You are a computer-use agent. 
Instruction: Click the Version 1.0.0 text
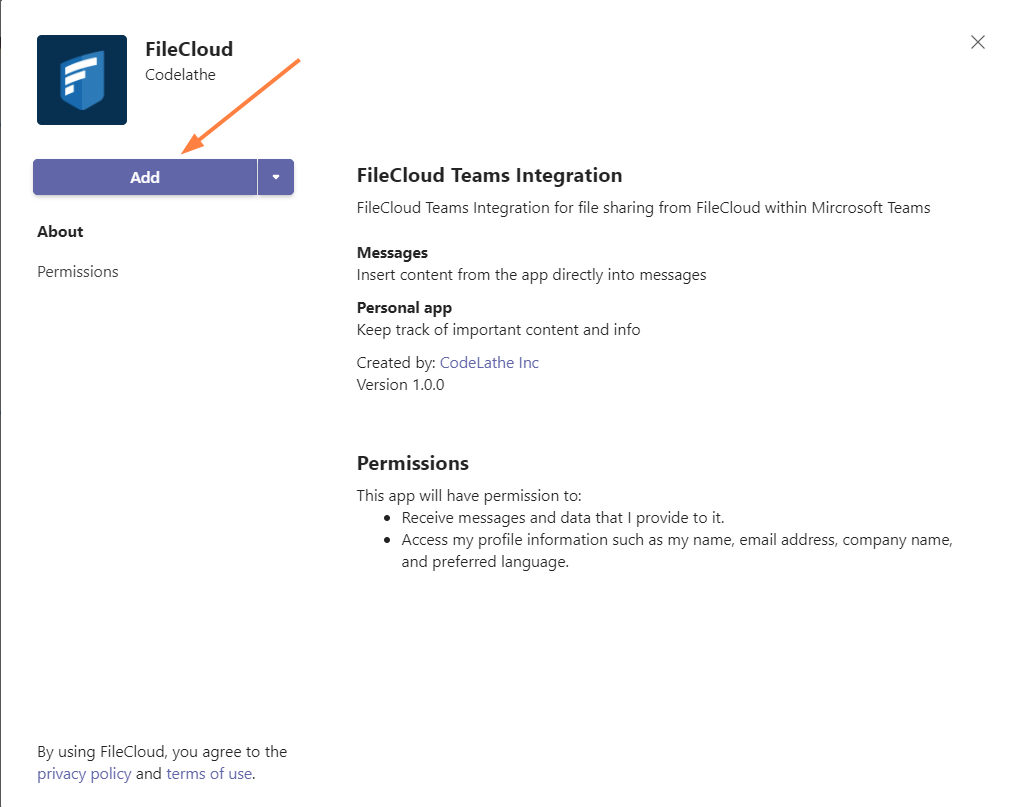[x=400, y=384]
